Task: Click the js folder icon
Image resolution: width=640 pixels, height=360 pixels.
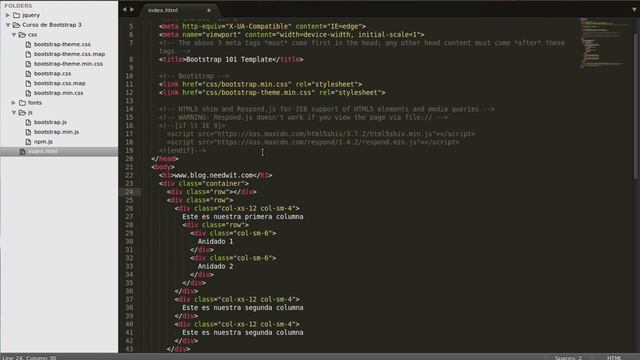Action: [x=22, y=113]
